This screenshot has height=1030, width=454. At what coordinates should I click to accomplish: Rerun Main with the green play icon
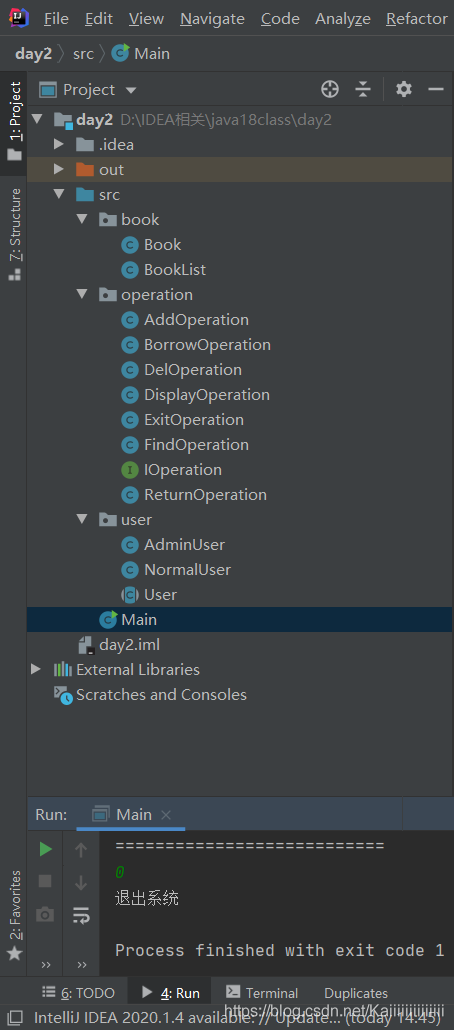point(45,849)
